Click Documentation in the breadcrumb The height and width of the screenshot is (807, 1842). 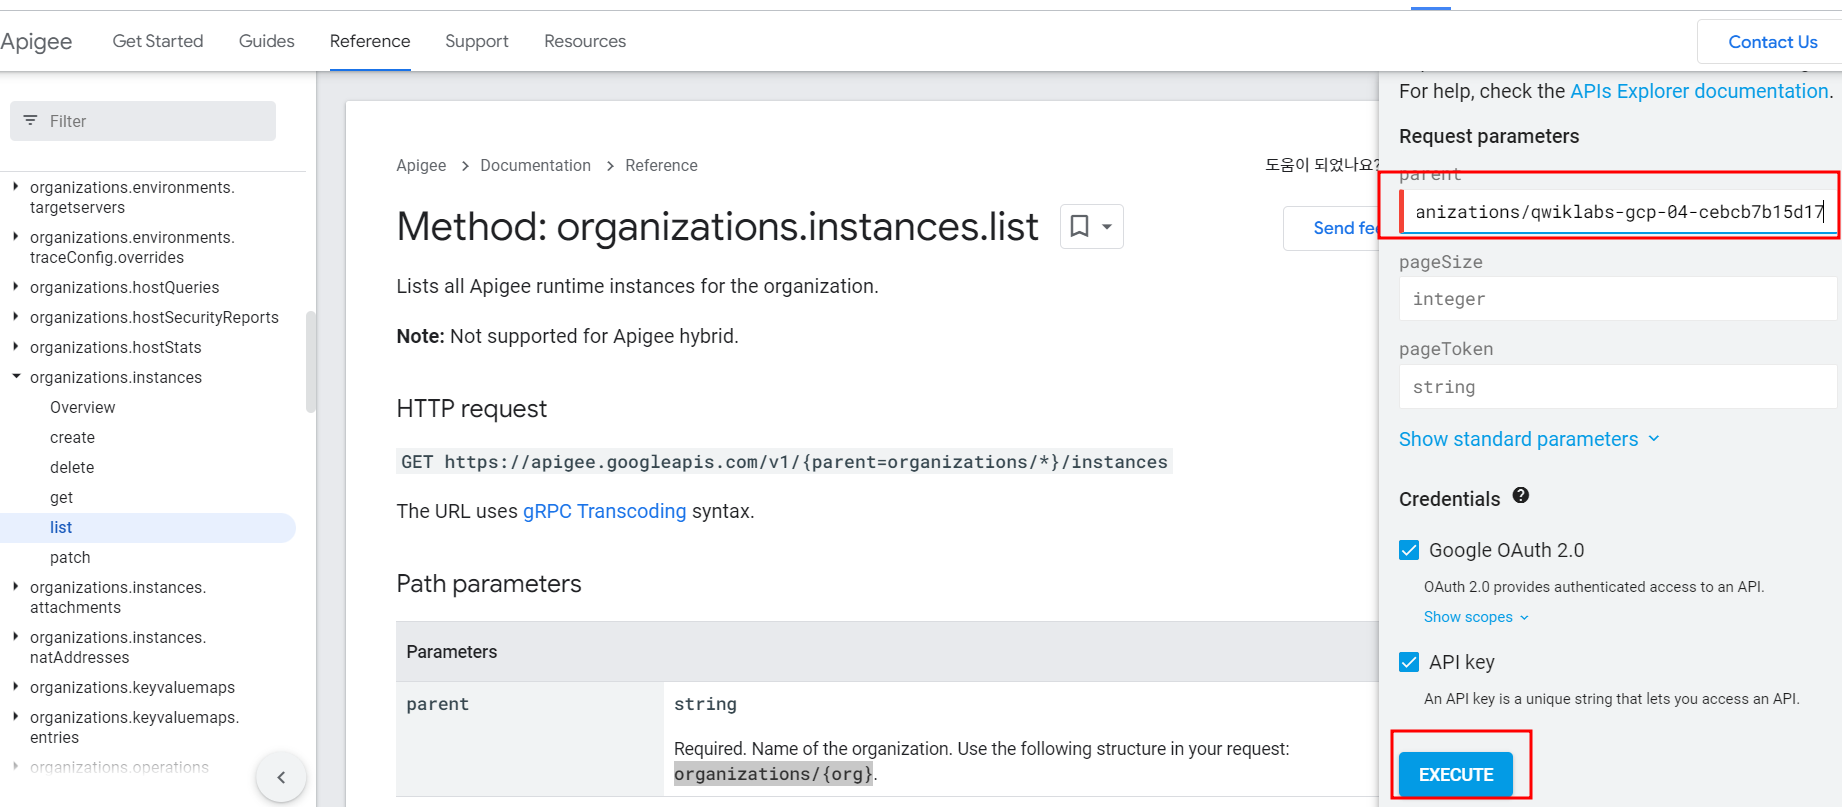coord(535,165)
